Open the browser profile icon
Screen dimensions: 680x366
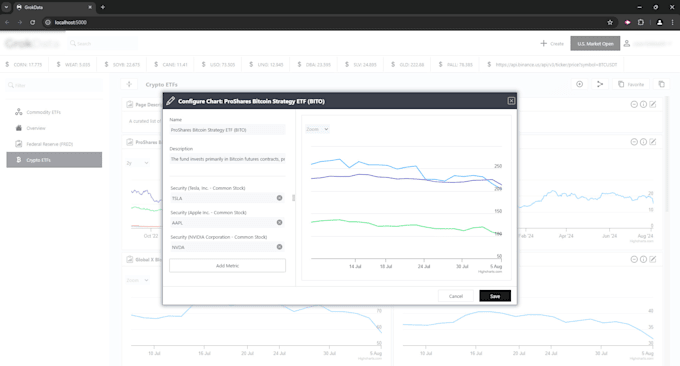coord(659,22)
